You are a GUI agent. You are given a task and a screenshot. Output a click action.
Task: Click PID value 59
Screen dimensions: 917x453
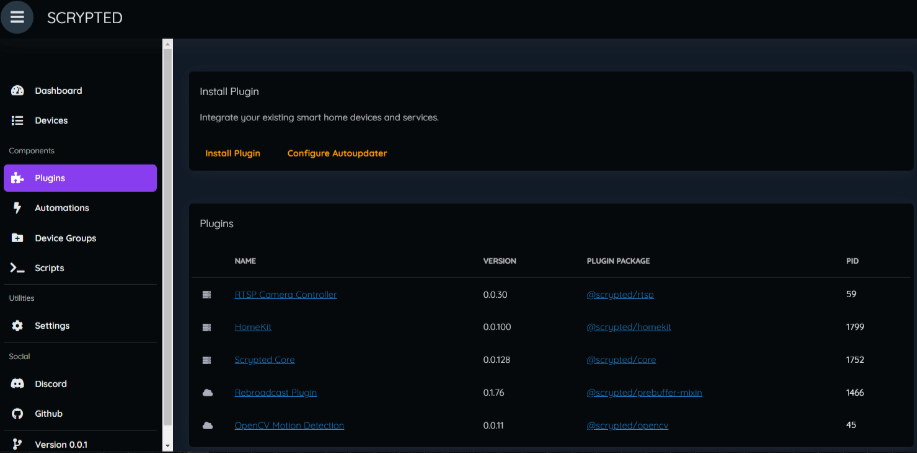point(851,294)
